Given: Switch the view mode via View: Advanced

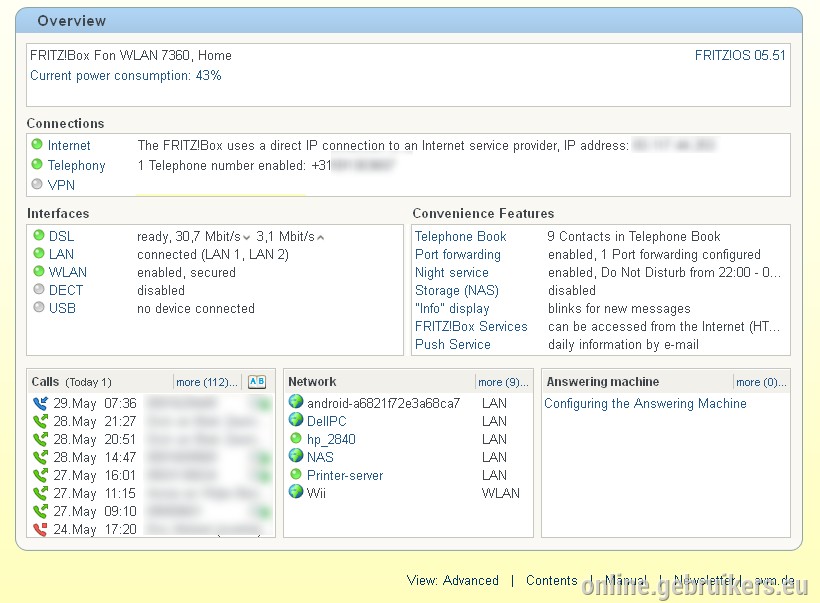Looking at the screenshot, I should (453, 581).
